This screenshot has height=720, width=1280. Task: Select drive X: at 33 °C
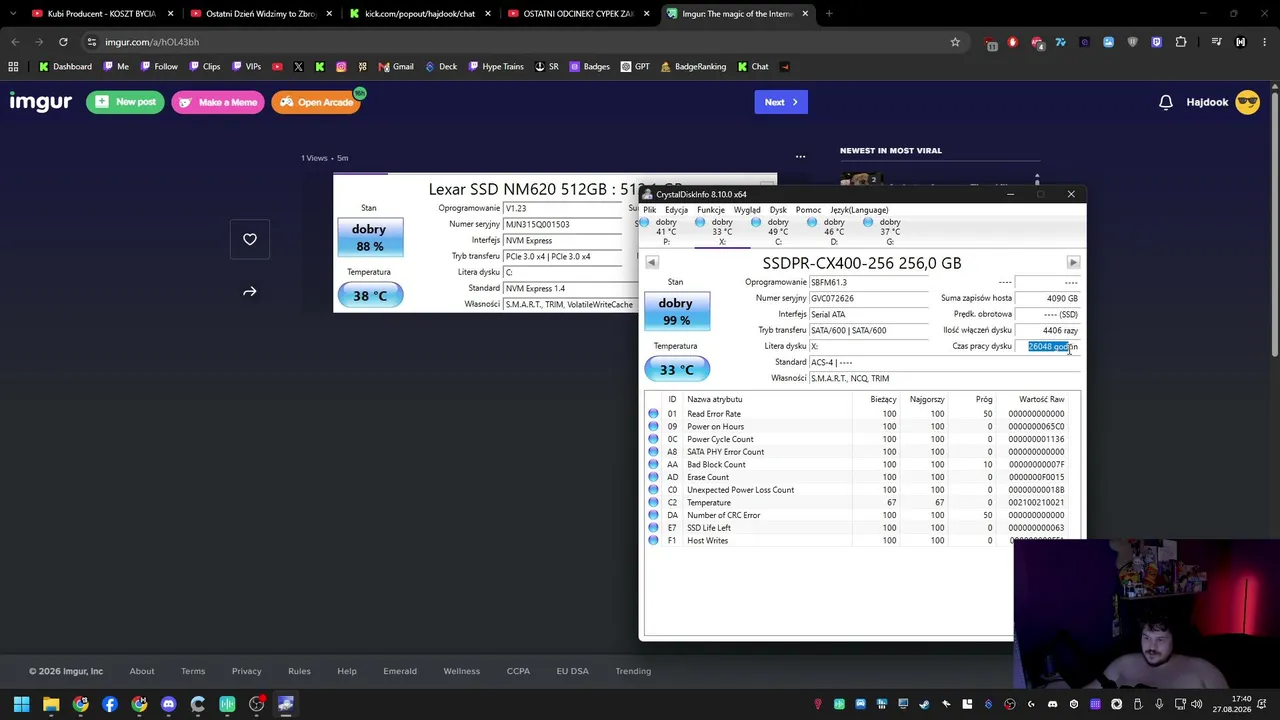coord(722,231)
